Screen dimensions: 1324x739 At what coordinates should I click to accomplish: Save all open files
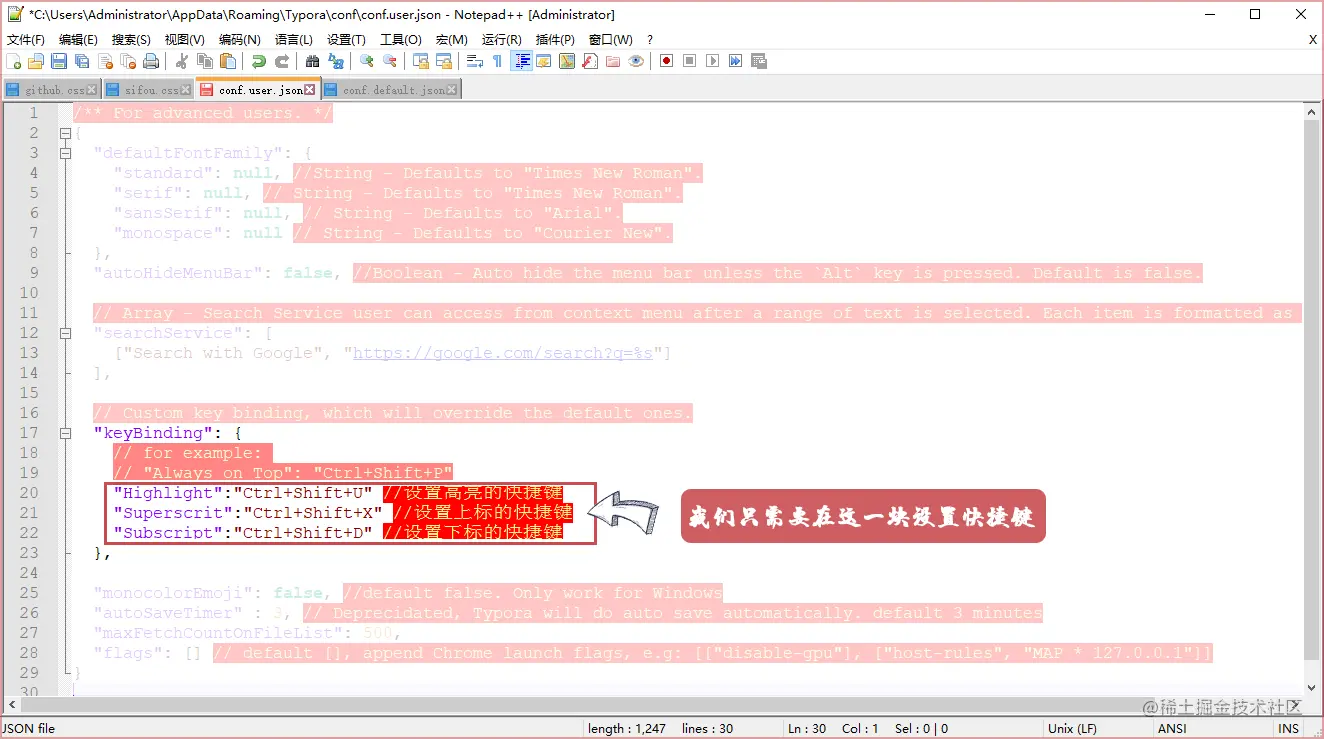[x=81, y=61]
